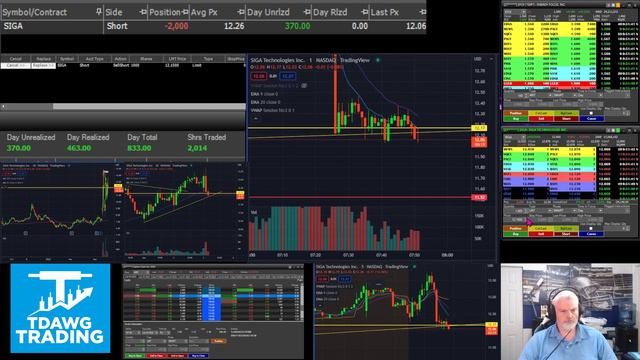Image resolution: width=640 pixels, height=360 pixels.
Task: Click red Sell button in top Level 2 window
Action: [541, 119]
